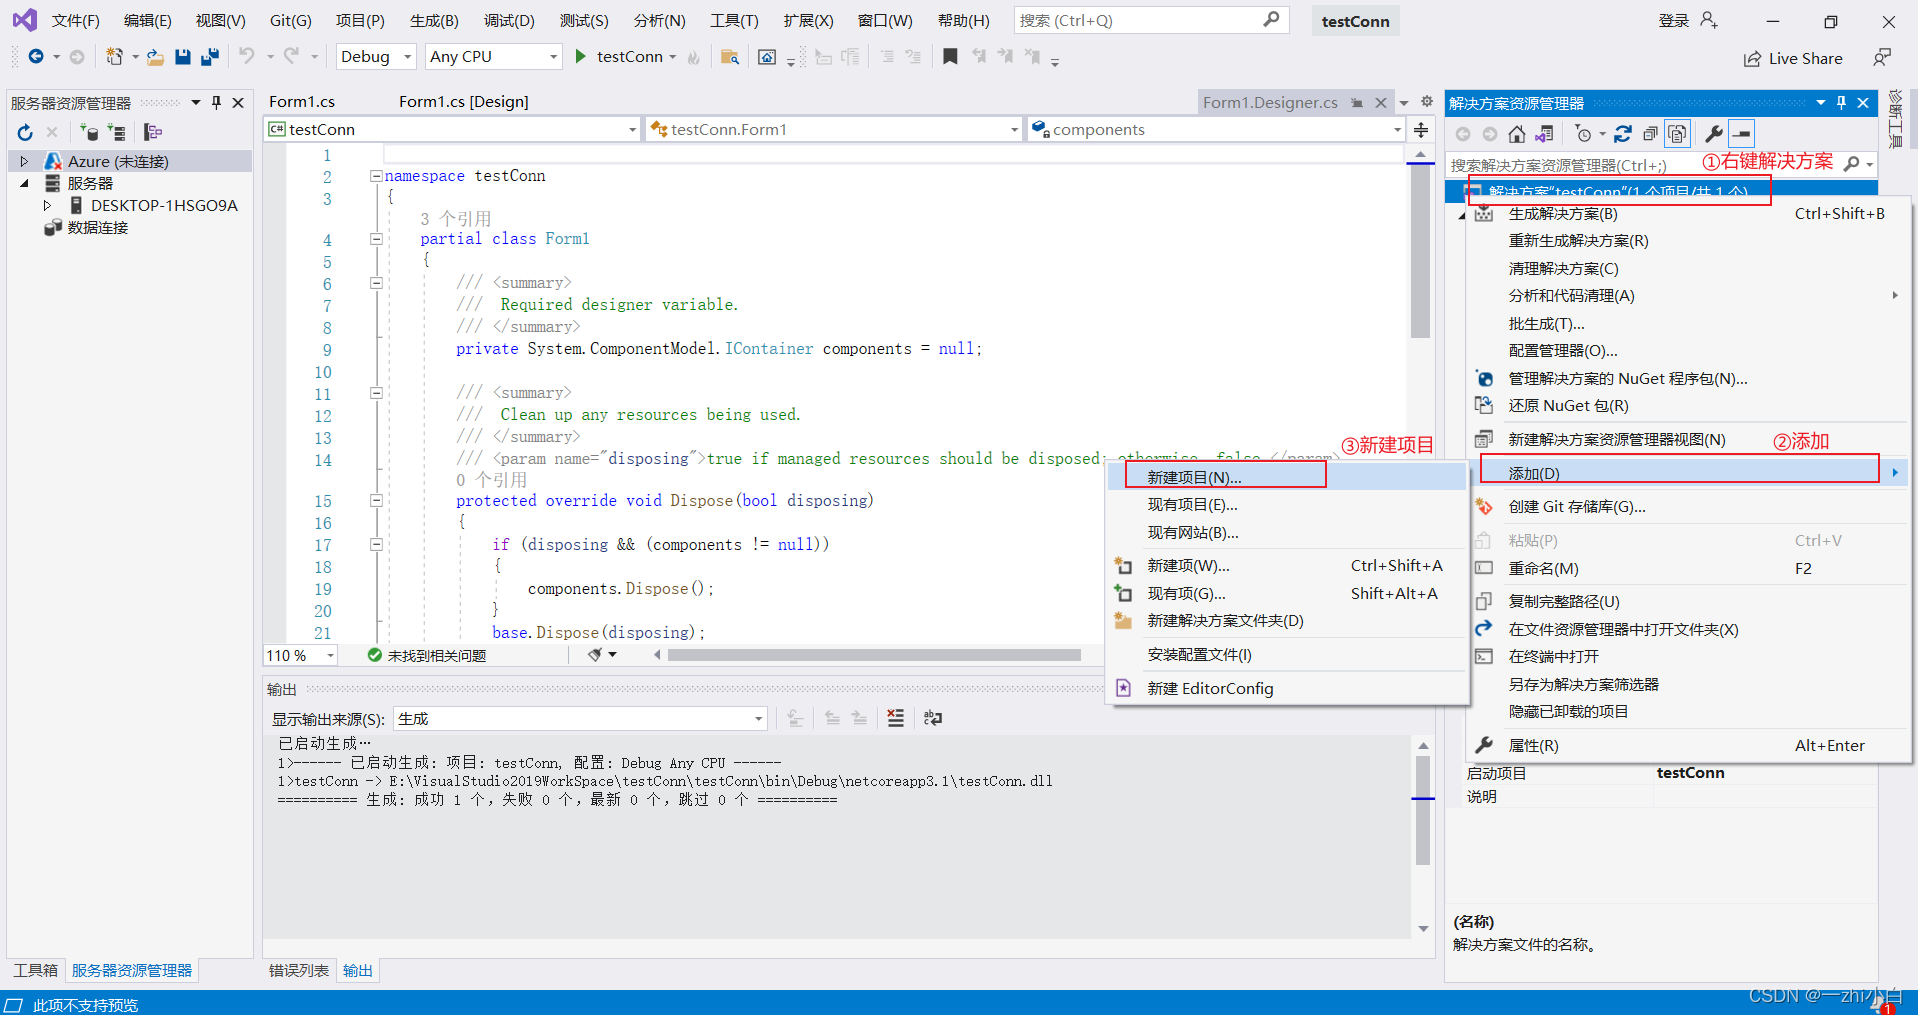Screen dimensions: 1918x1015
Task: Select 新建 EditorConfig submenu entry
Action: coord(1287,688)
